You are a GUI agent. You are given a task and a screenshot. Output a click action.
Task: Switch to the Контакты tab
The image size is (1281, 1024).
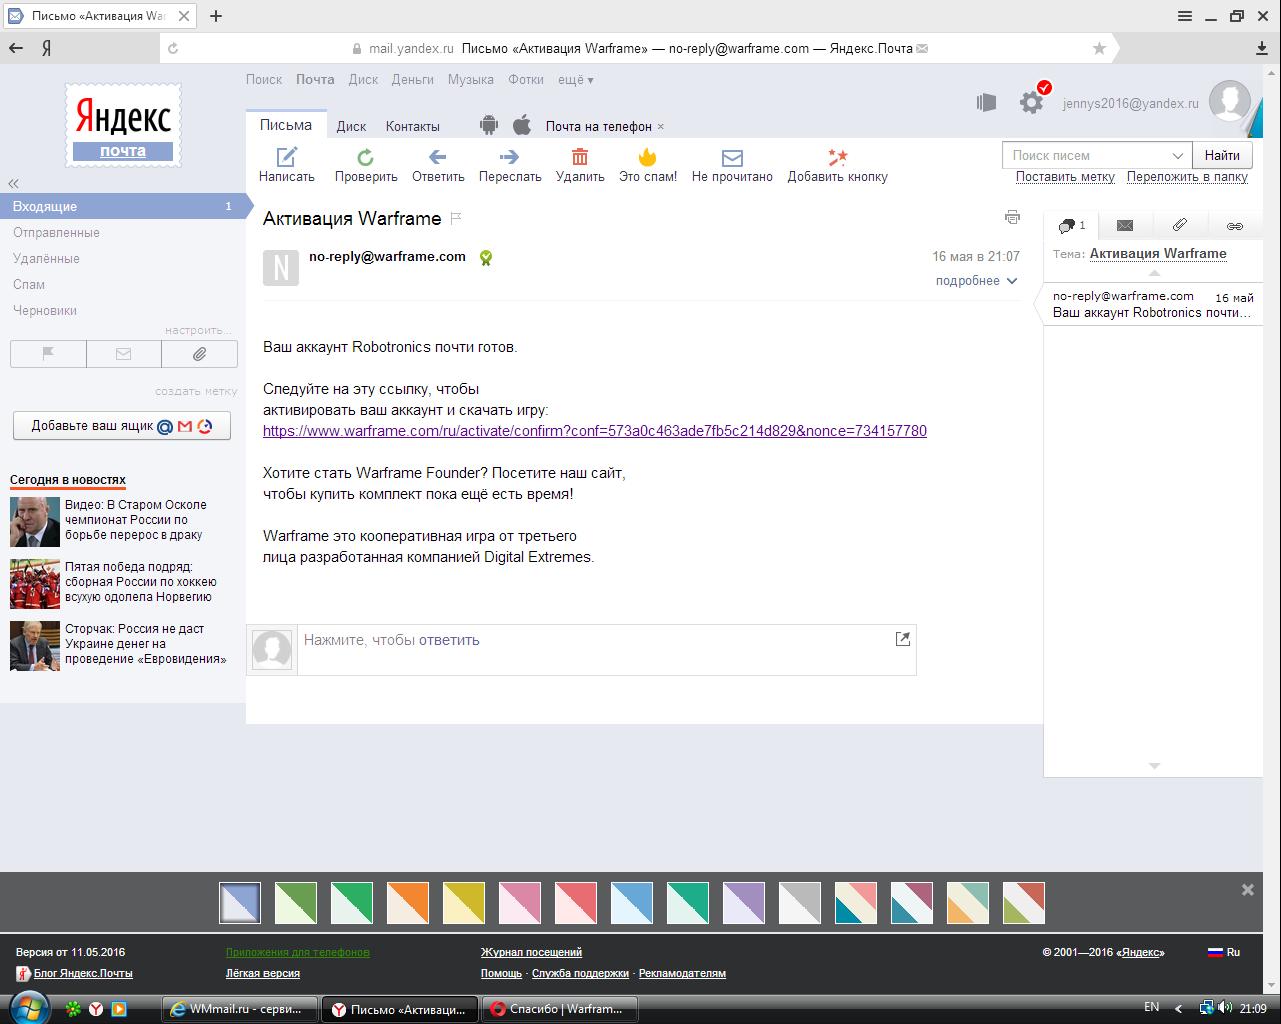[x=412, y=126]
